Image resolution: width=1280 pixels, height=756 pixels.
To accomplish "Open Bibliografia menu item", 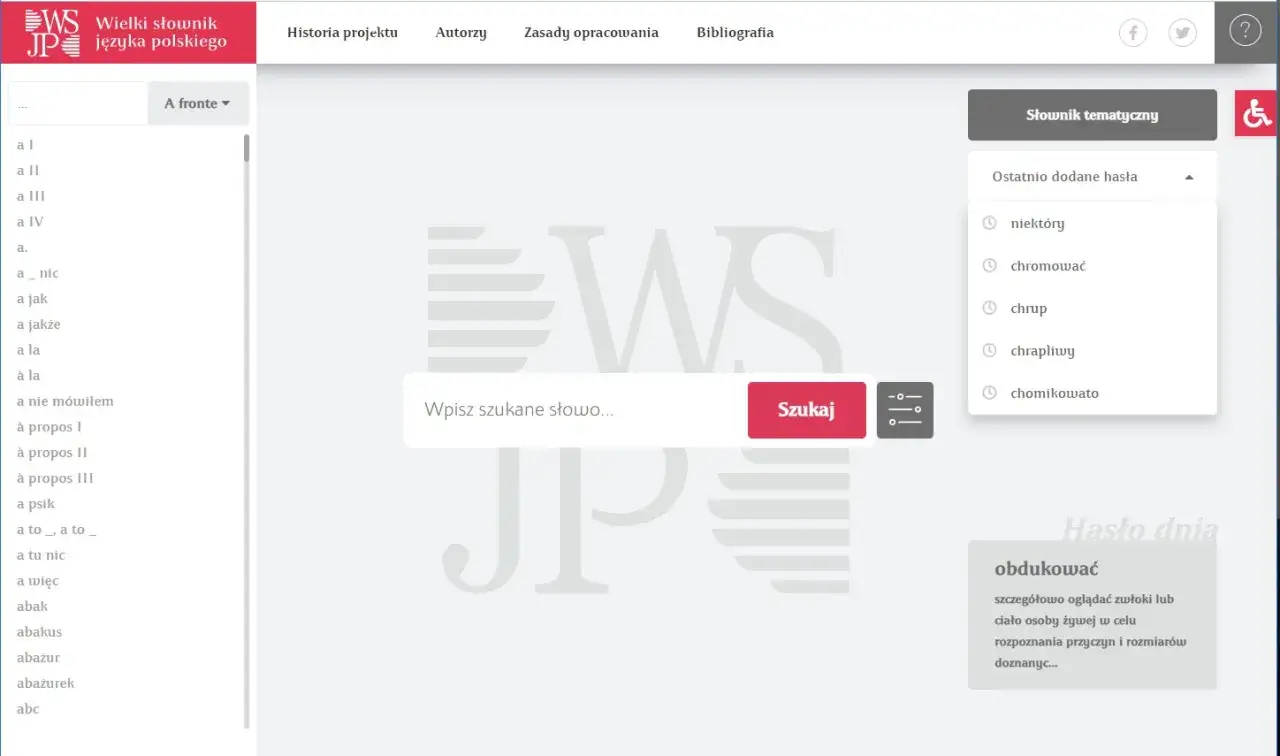I will (x=735, y=32).
